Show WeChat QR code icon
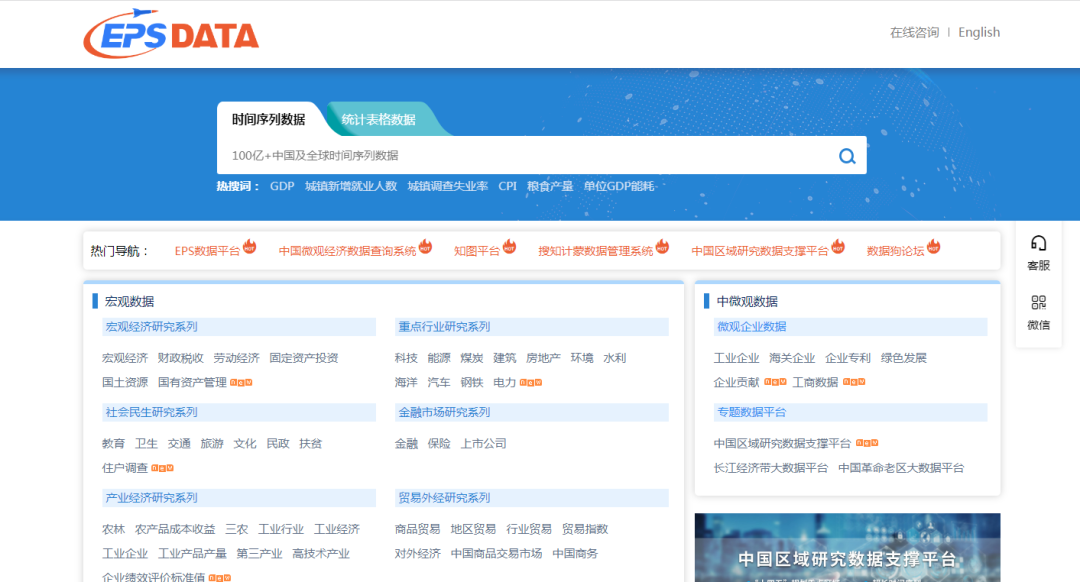 [1038, 303]
